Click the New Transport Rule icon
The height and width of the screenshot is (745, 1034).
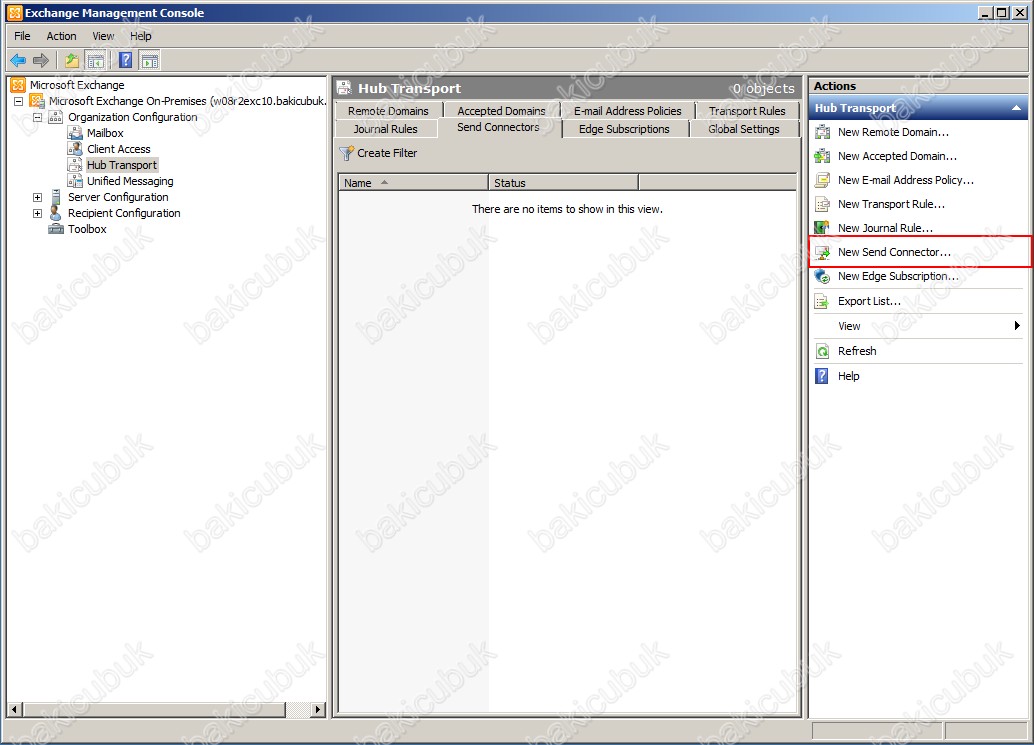822,204
